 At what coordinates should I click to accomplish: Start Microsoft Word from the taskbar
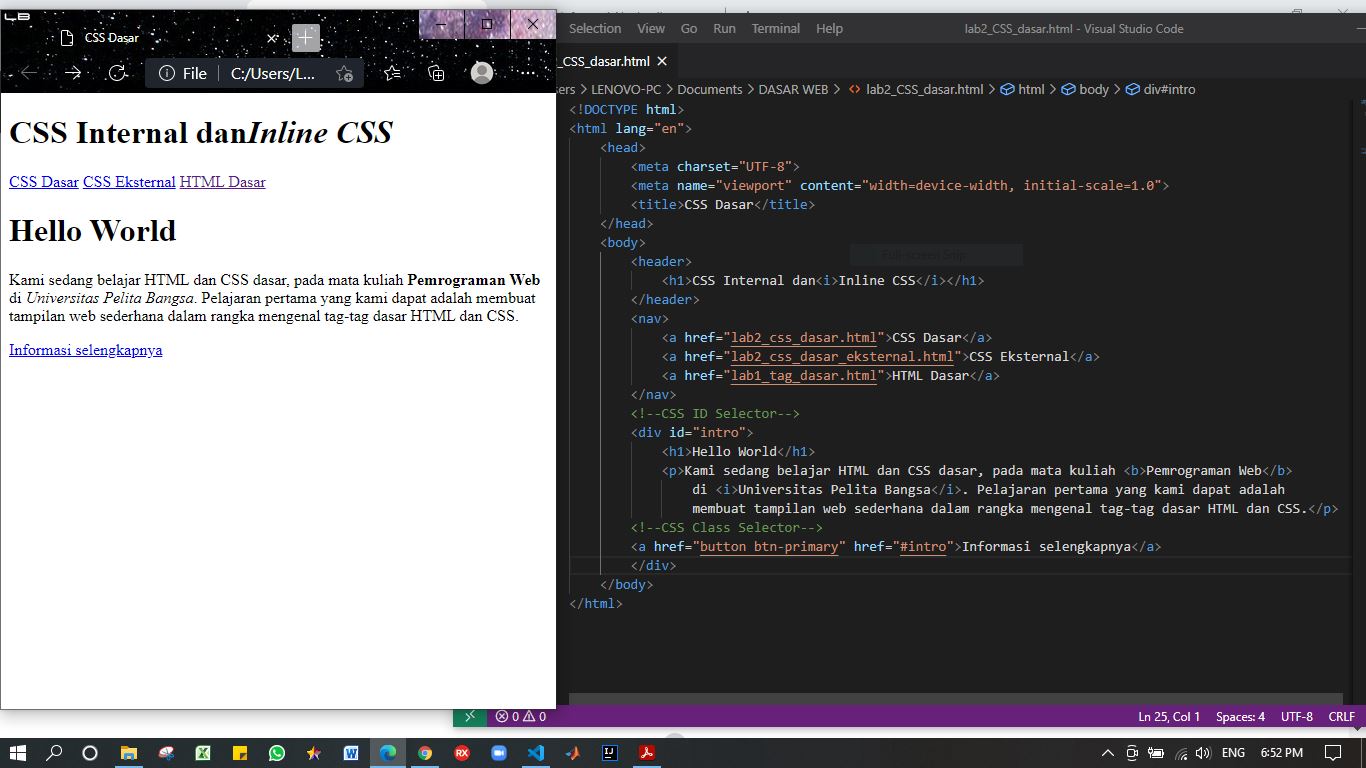[x=352, y=753]
